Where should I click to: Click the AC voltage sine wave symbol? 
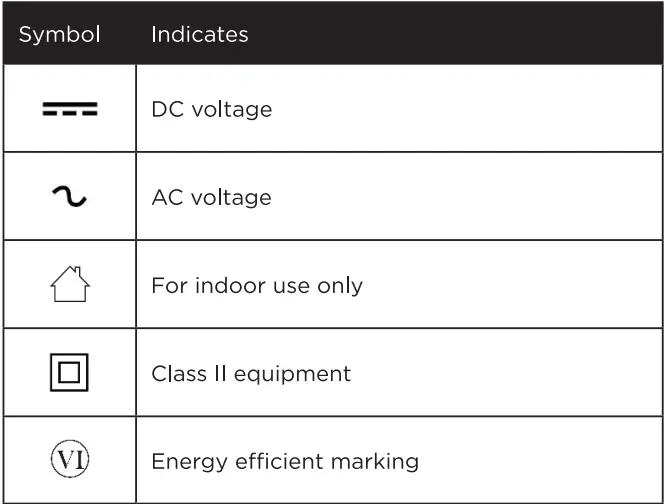click(69, 198)
